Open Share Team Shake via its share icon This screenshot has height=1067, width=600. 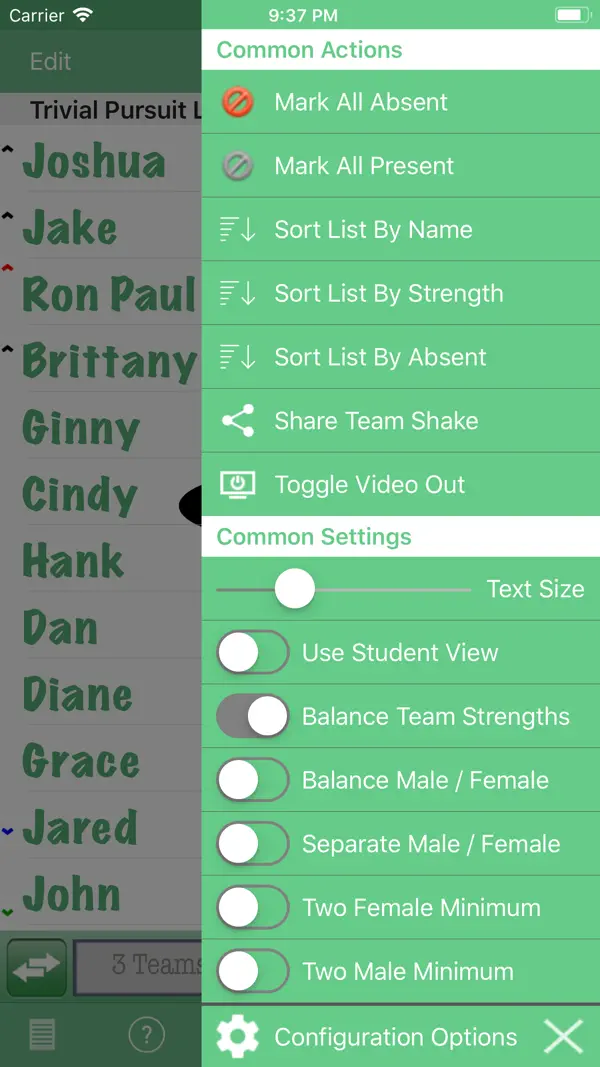237,420
